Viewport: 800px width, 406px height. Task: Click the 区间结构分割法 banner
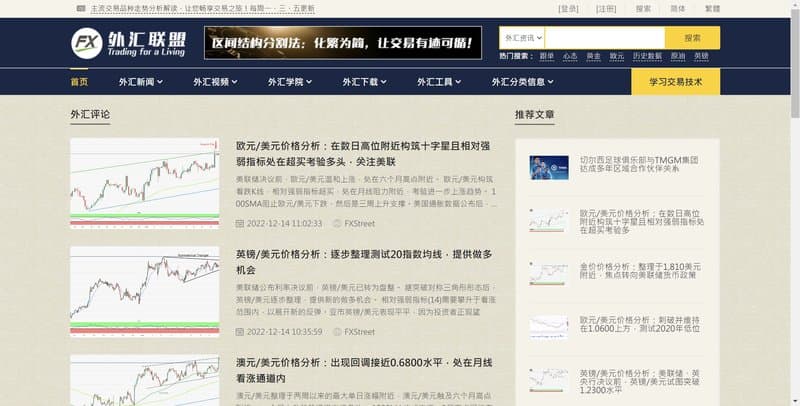tap(343, 43)
